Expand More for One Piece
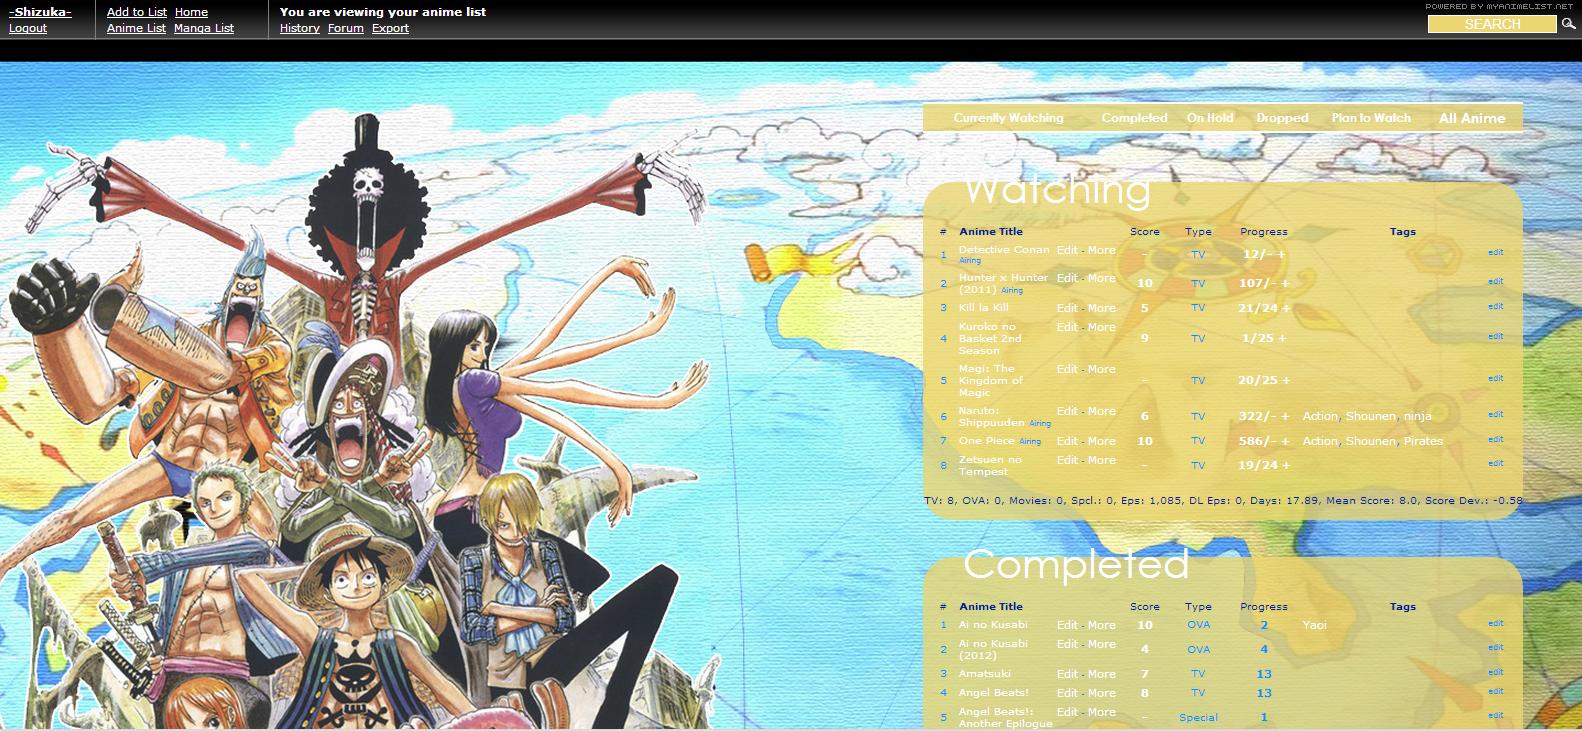1582x731 pixels. point(1101,441)
